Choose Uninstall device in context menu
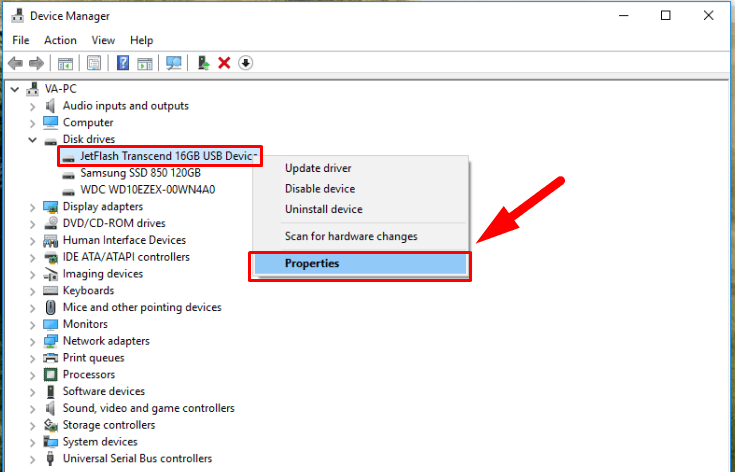 (x=360, y=209)
